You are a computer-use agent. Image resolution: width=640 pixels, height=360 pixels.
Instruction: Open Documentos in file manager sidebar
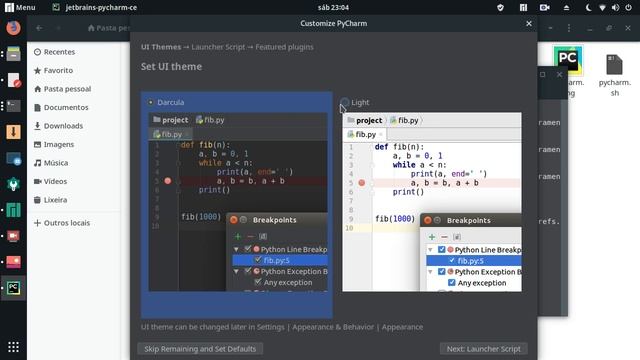[61, 107]
